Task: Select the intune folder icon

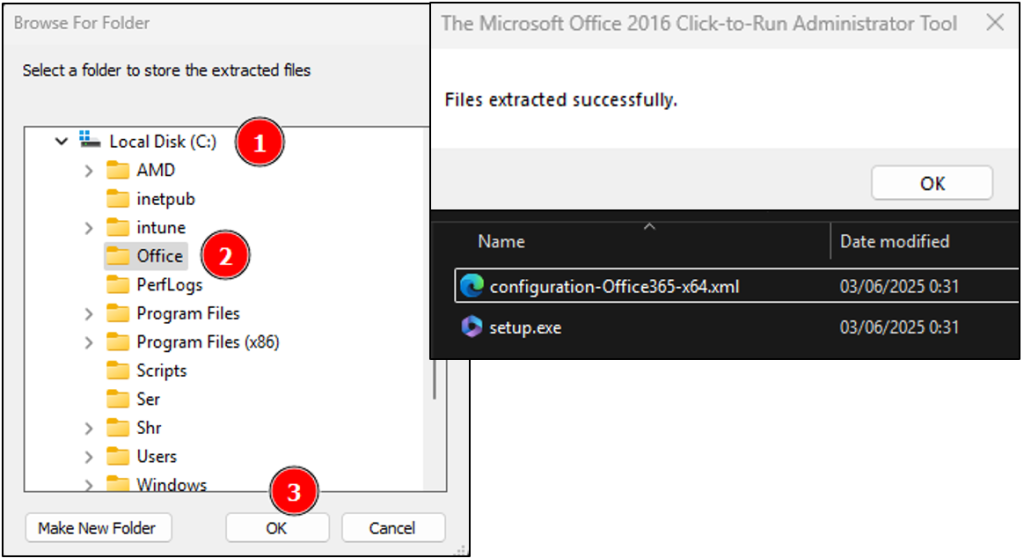Action: [x=118, y=227]
